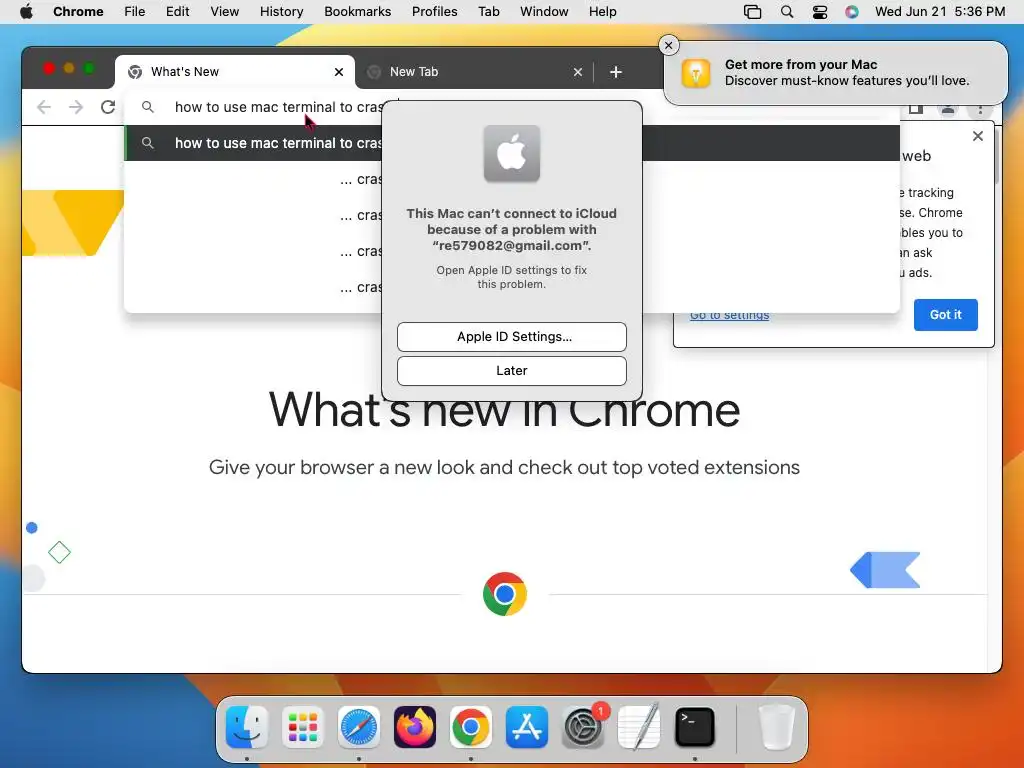The width and height of the screenshot is (1024, 768).
Task: Go forward to next page
Action: point(76,107)
